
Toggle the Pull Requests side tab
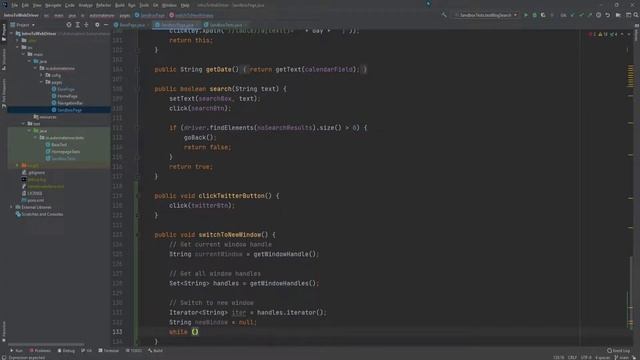[4, 94]
